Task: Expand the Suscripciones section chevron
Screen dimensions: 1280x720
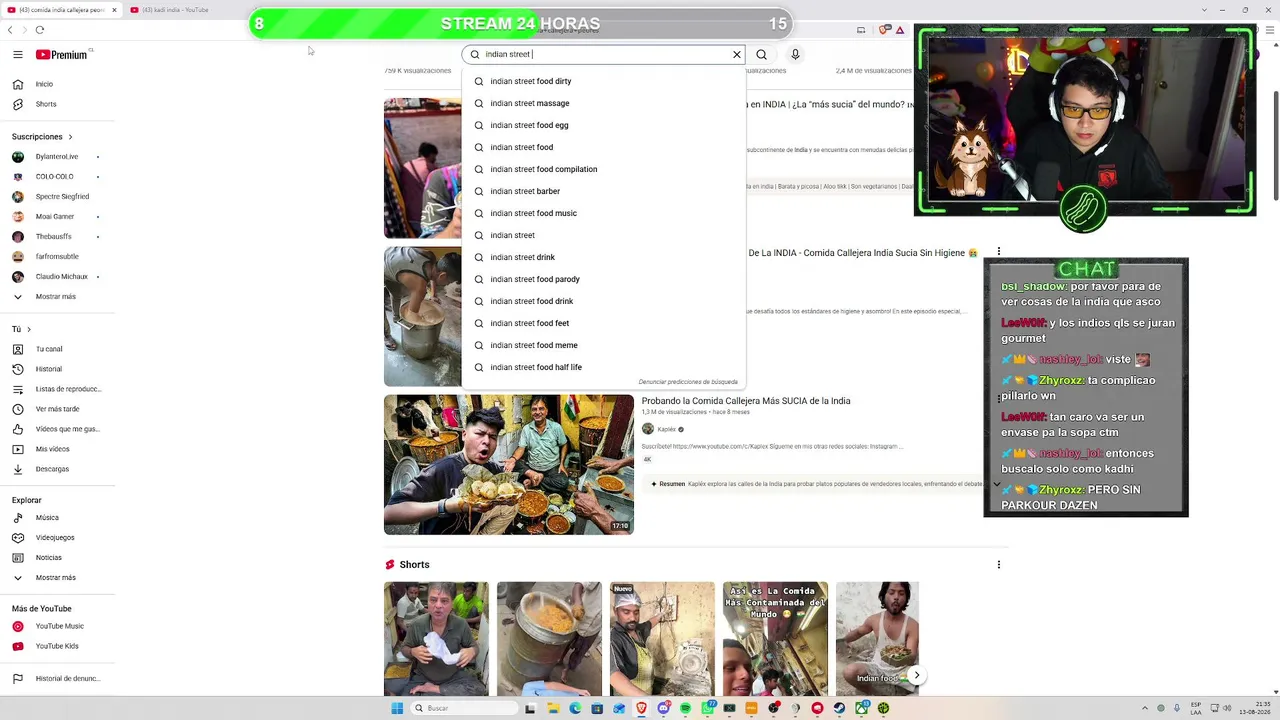Action: tap(70, 137)
